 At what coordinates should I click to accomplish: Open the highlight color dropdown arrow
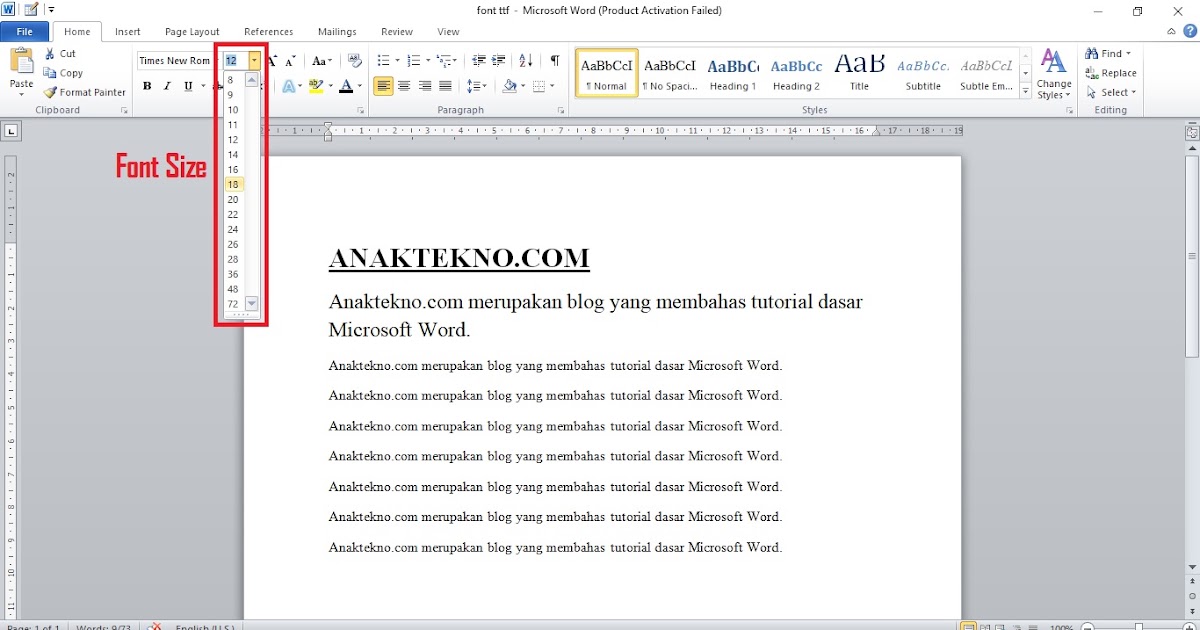[x=330, y=86]
